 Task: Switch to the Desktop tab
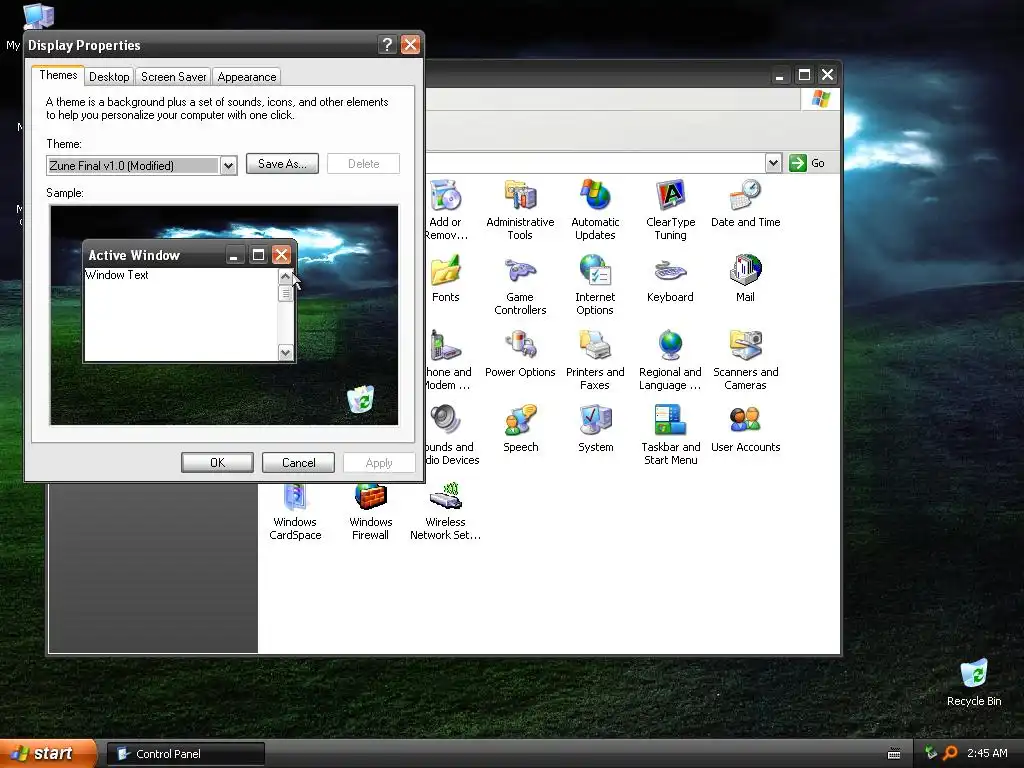(x=109, y=76)
